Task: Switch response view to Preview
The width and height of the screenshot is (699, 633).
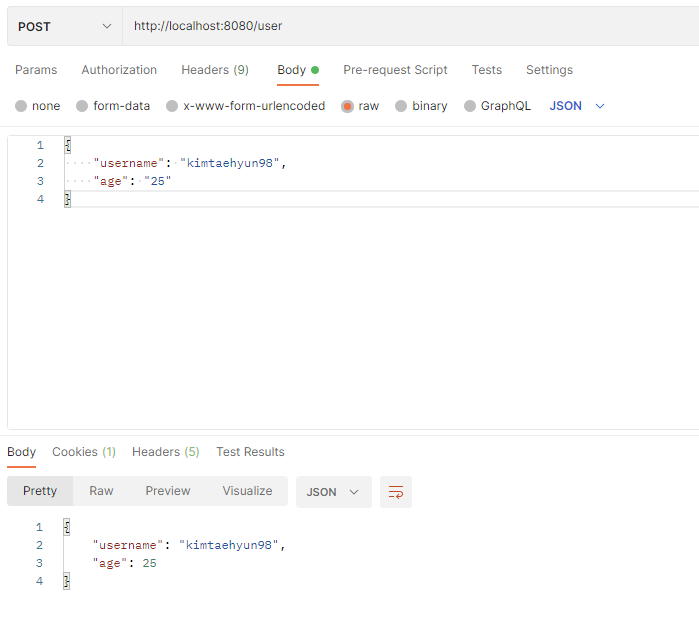Action: coord(168,491)
